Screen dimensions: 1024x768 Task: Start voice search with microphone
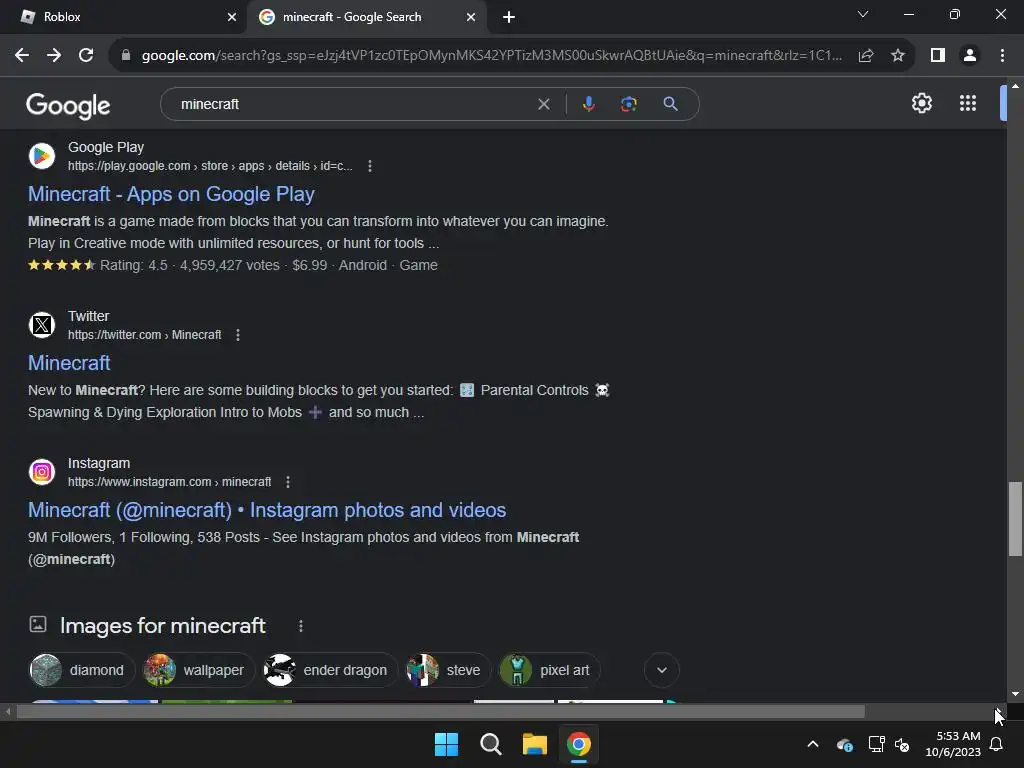click(x=588, y=104)
